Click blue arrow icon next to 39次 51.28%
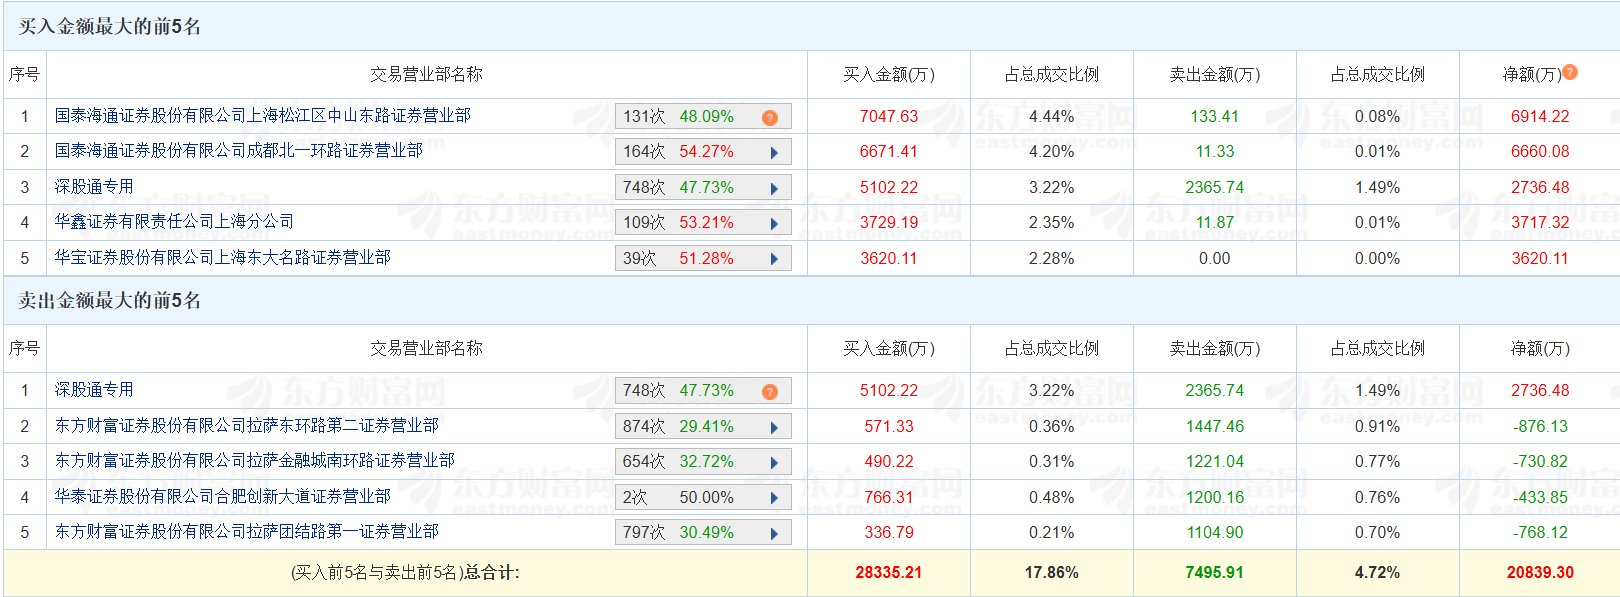 [774, 259]
